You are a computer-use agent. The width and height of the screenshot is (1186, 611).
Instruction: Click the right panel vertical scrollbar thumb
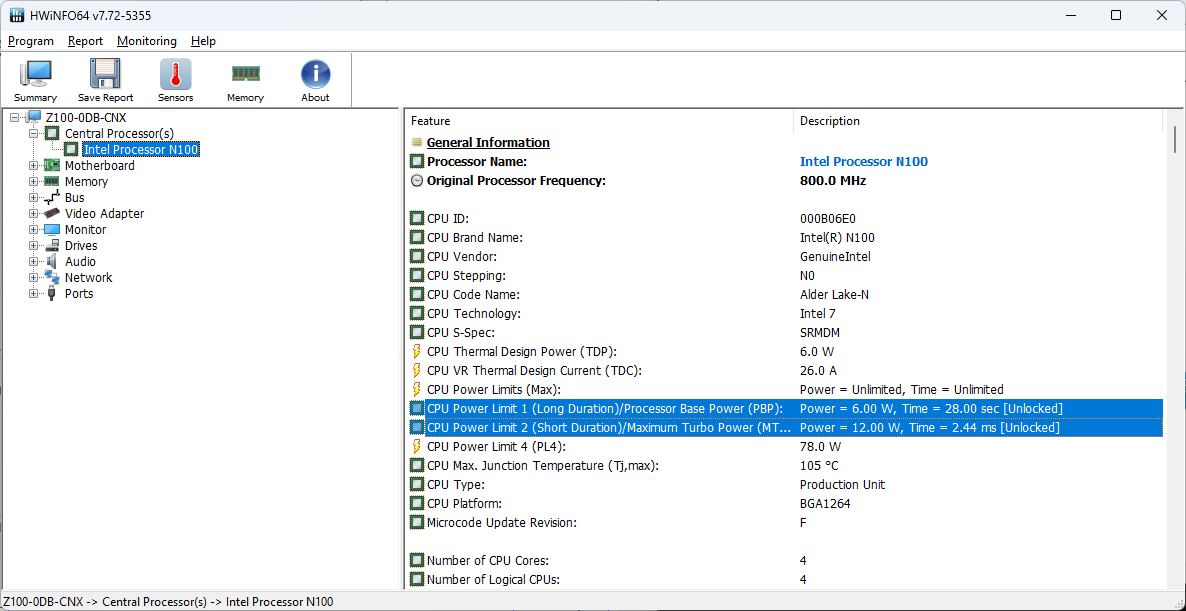point(1175,138)
